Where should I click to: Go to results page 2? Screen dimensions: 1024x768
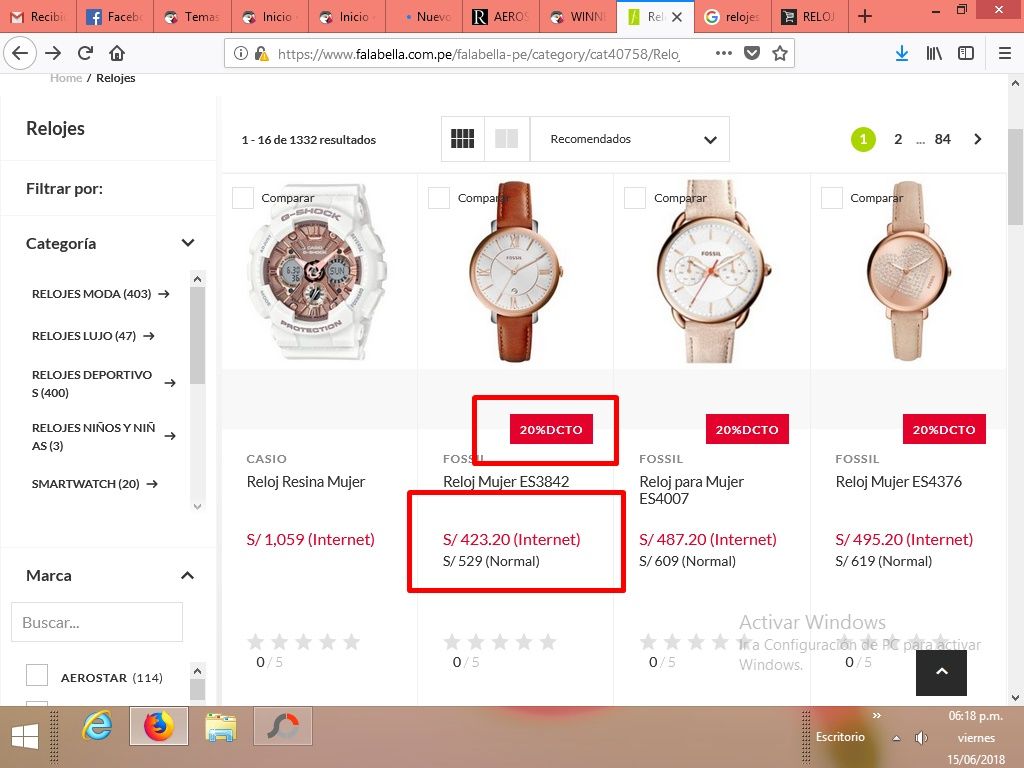coord(898,139)
